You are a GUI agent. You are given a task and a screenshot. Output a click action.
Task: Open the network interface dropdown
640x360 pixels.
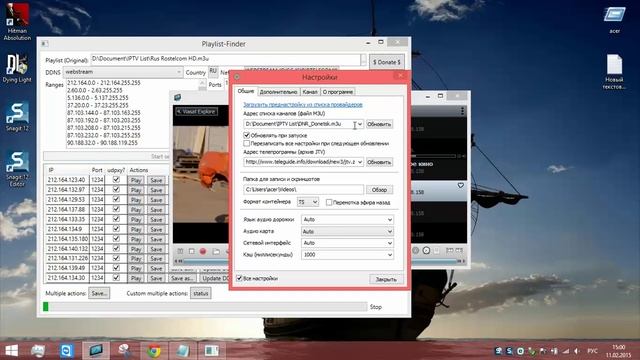tap(347, 243)
